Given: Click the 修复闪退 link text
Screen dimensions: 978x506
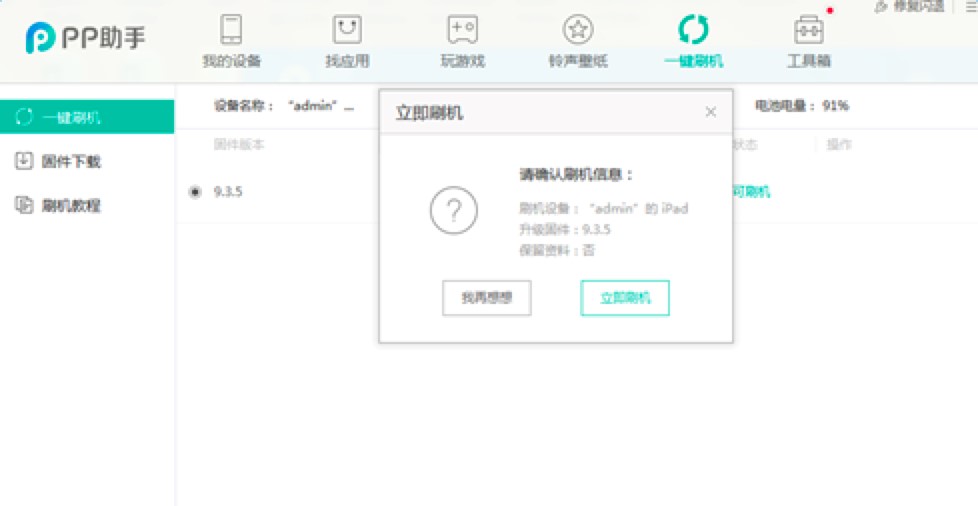Looking at the screenshot, I should point(919,6).
